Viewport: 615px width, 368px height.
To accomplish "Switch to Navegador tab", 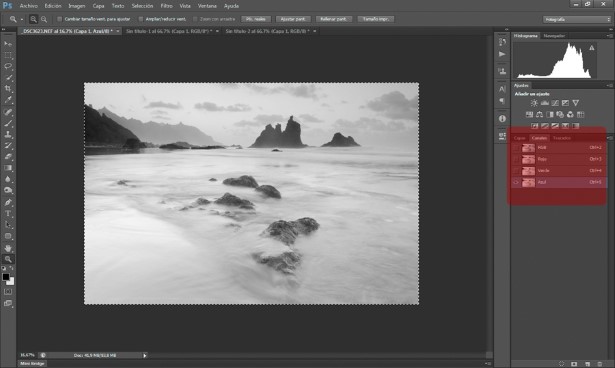I will [x=554, y=36].
